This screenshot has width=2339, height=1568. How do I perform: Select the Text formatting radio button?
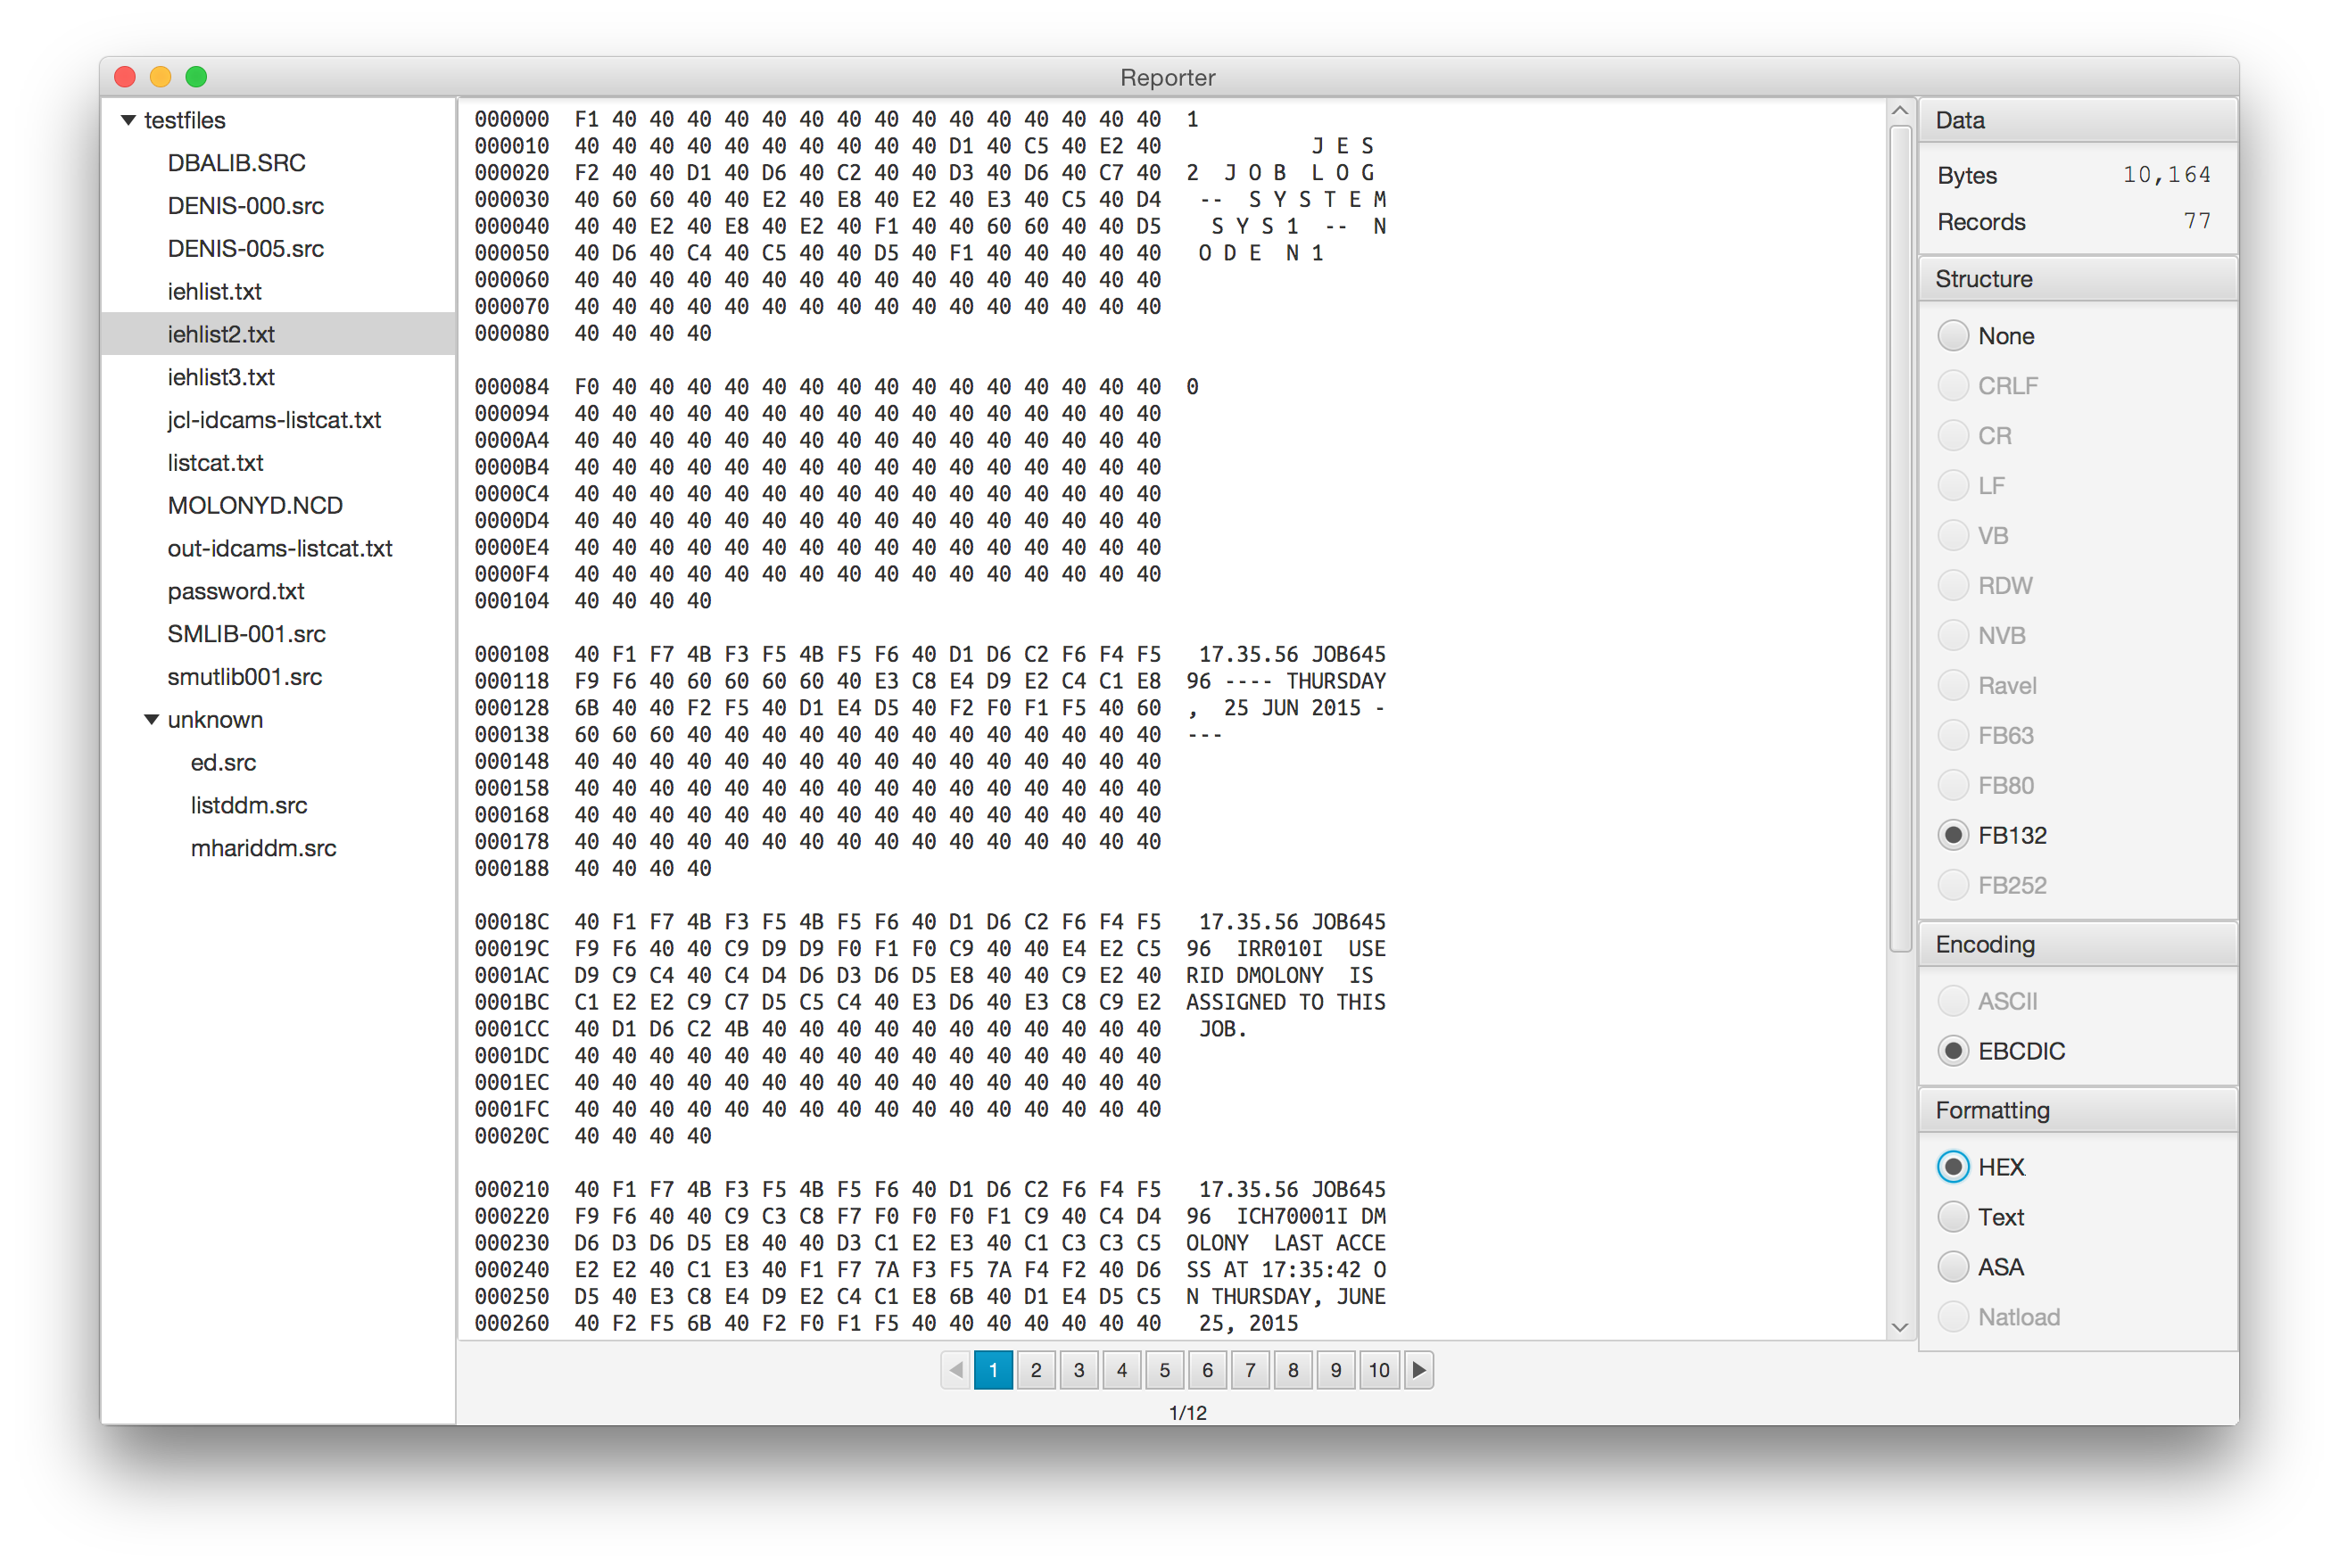pos(1953,1217)
